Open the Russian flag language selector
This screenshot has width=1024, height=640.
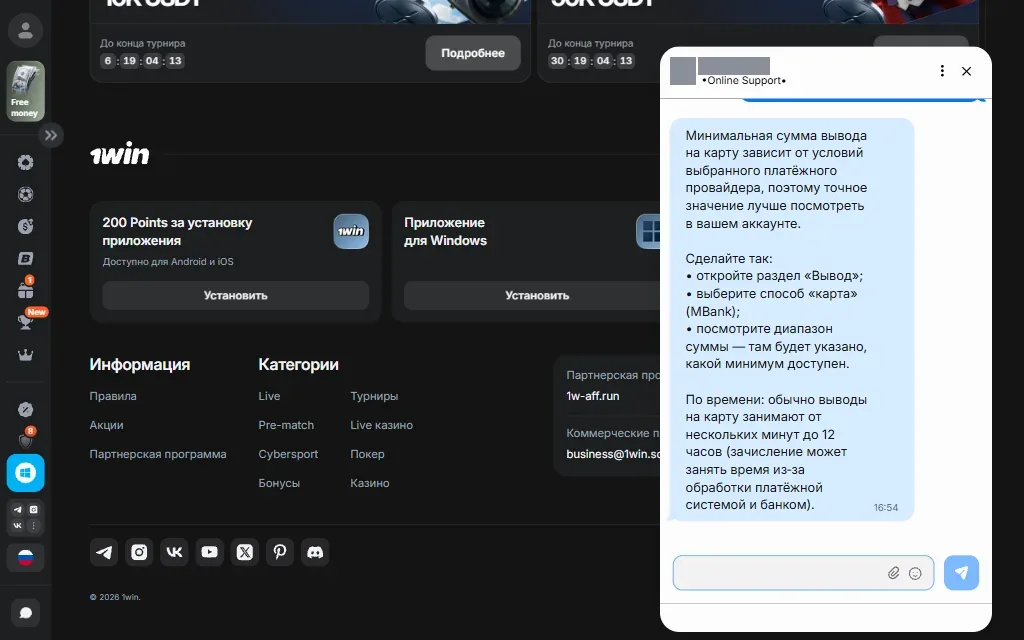[25, 558]
